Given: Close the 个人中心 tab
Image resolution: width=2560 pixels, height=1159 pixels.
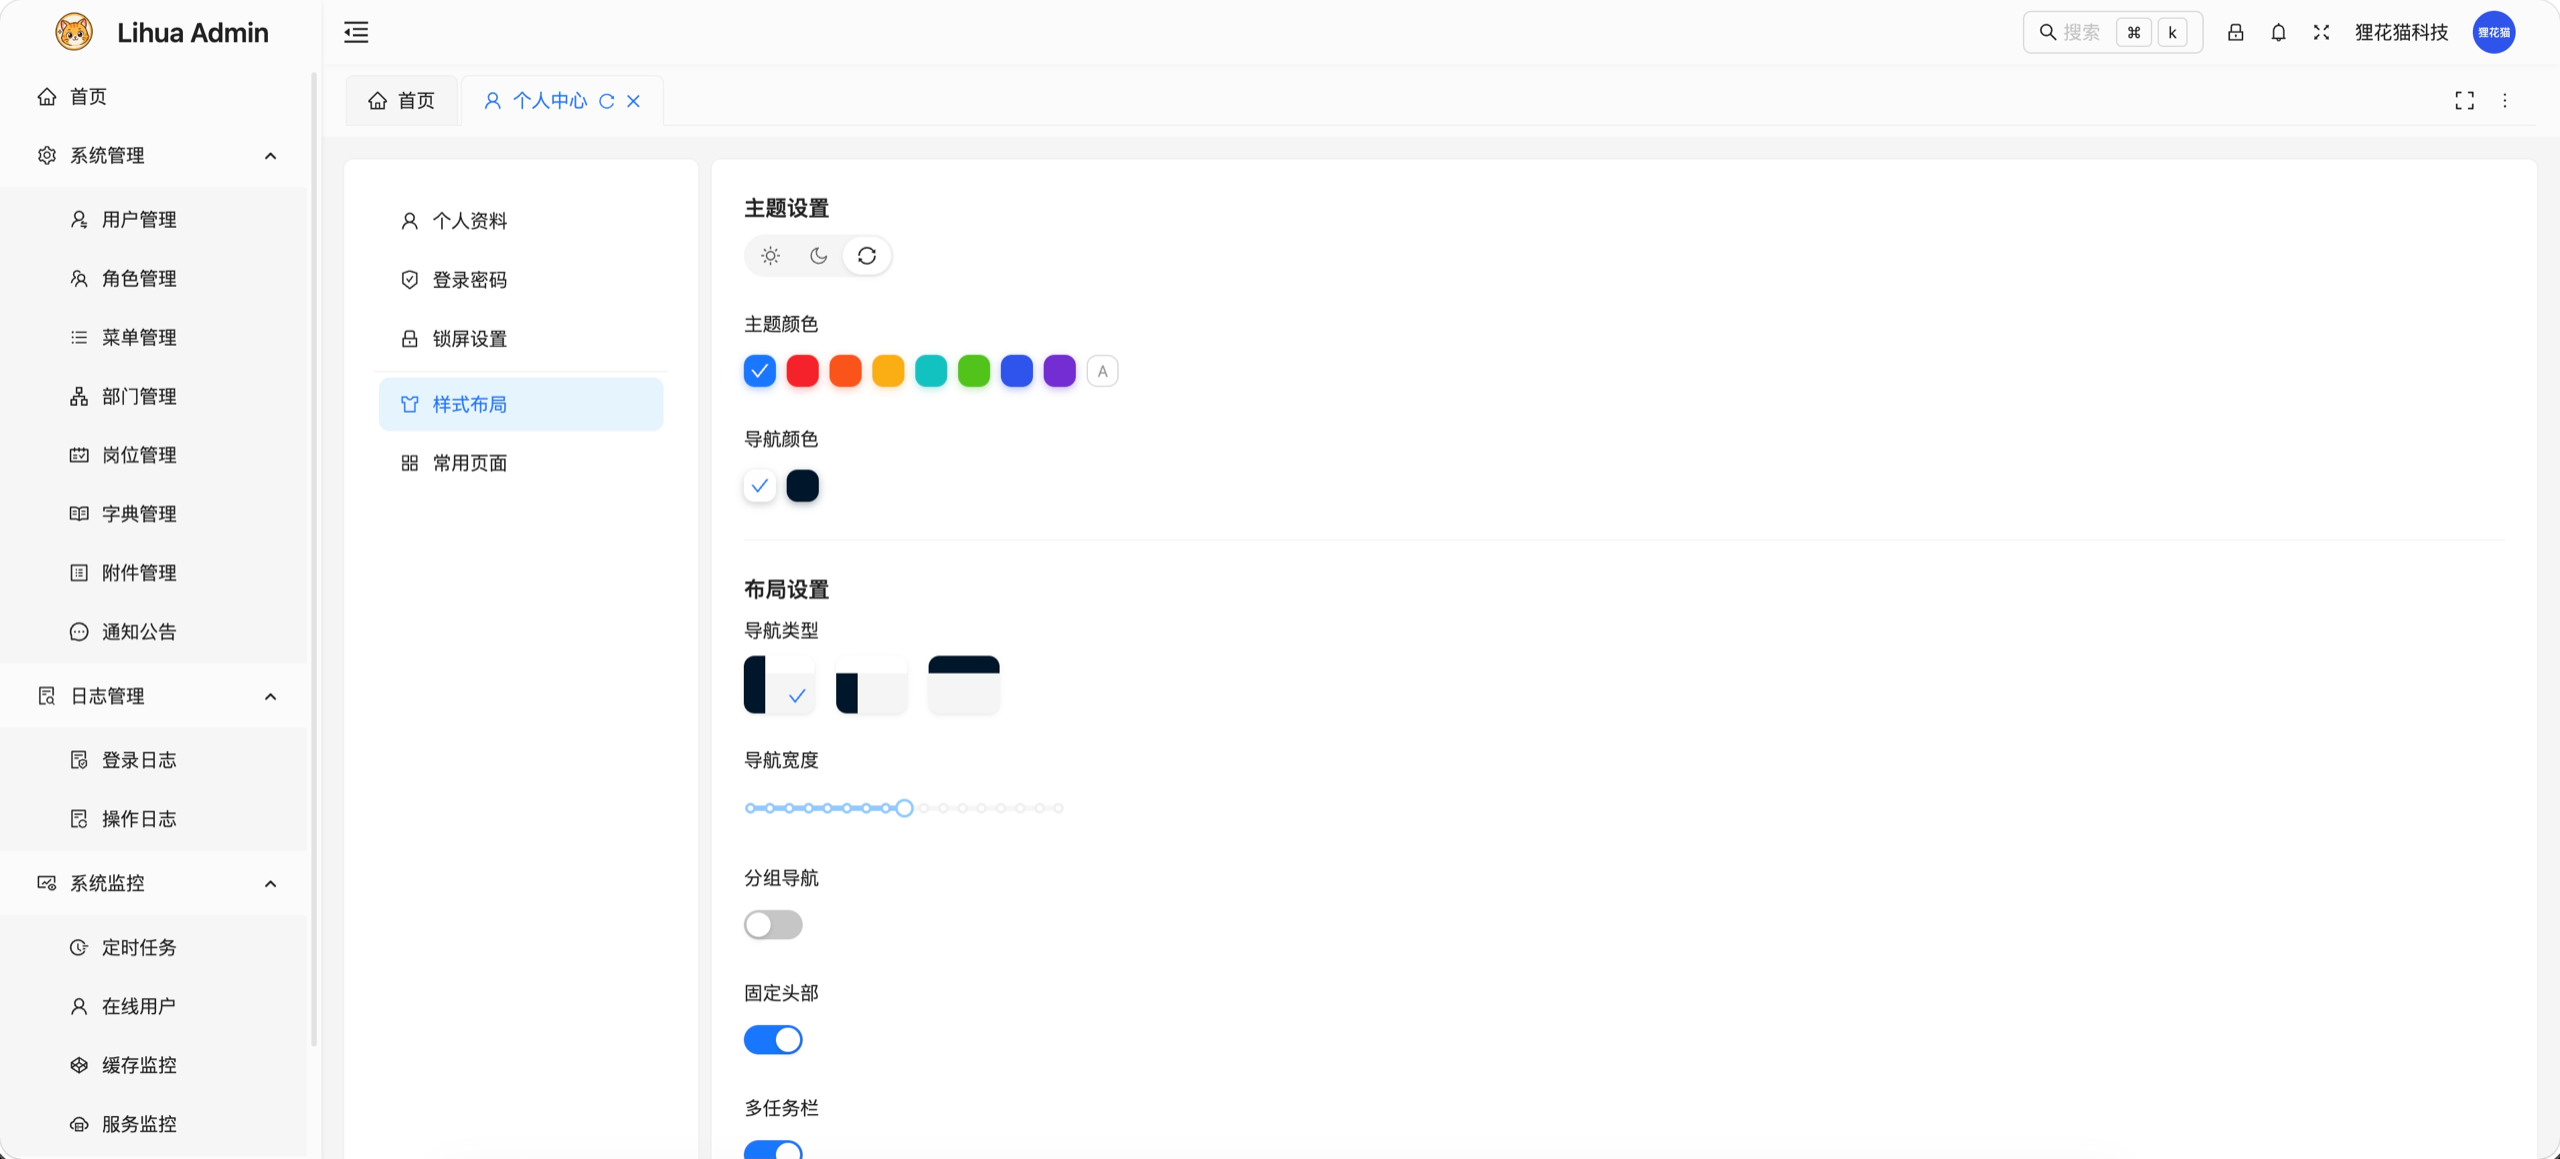Looking at the screenshot, I should point(633,101).
